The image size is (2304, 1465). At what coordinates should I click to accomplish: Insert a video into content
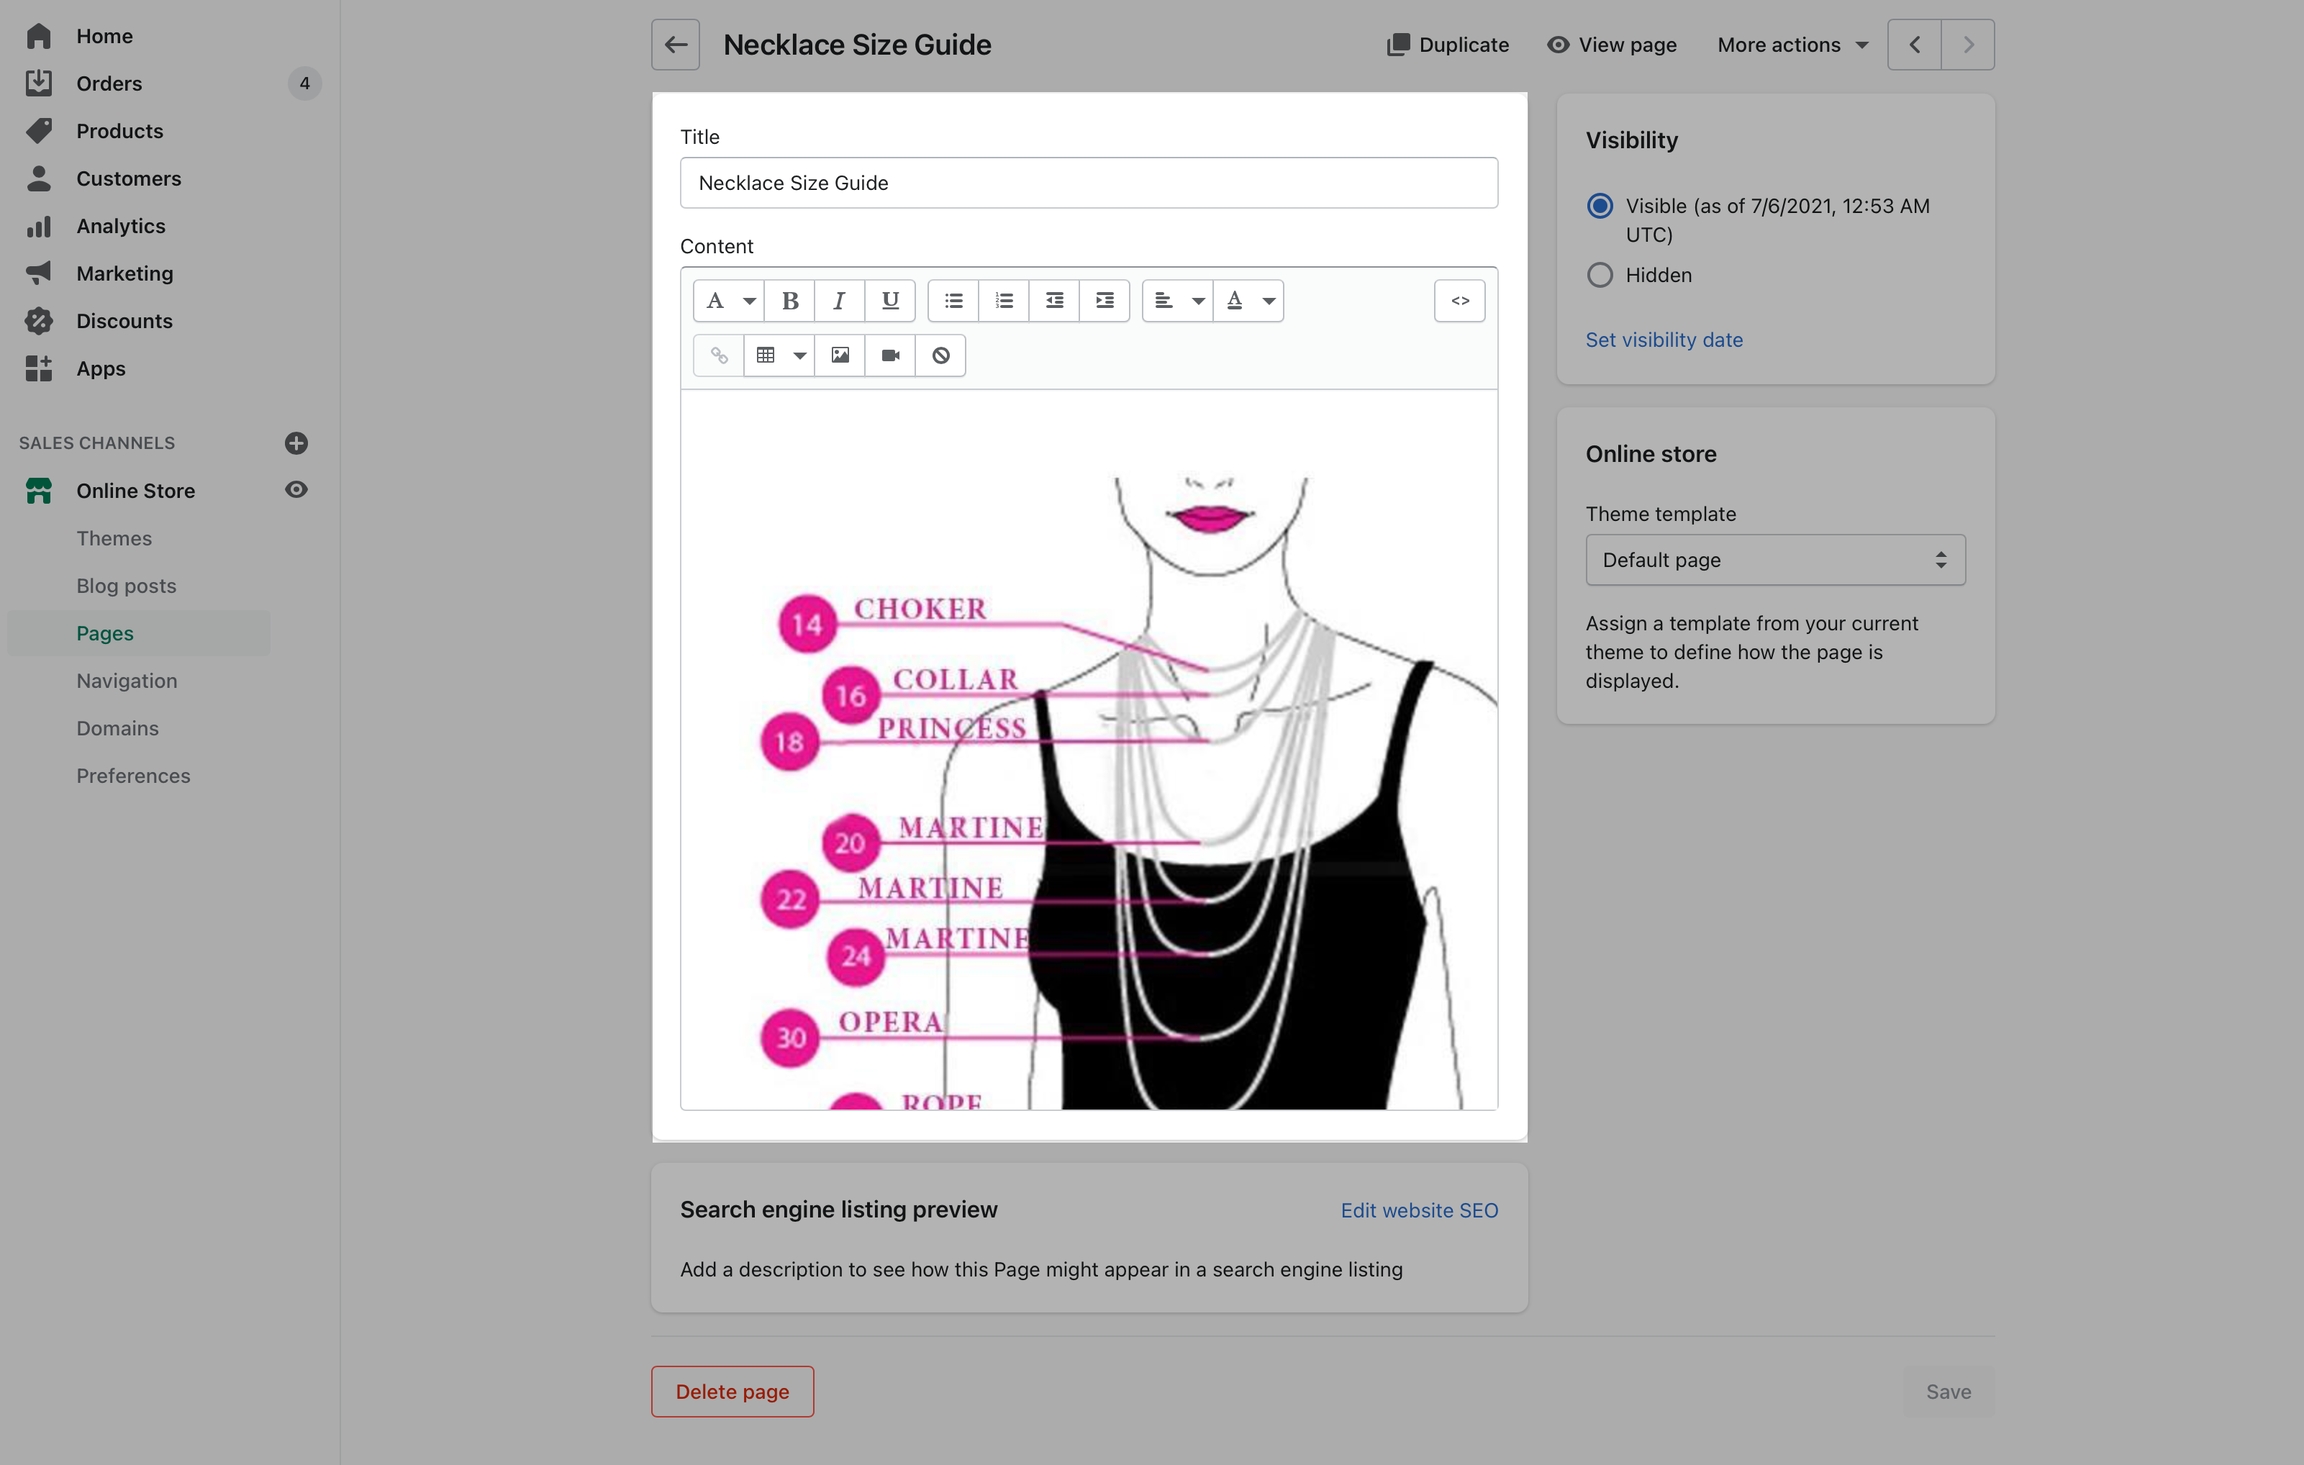tap(890, 356)
